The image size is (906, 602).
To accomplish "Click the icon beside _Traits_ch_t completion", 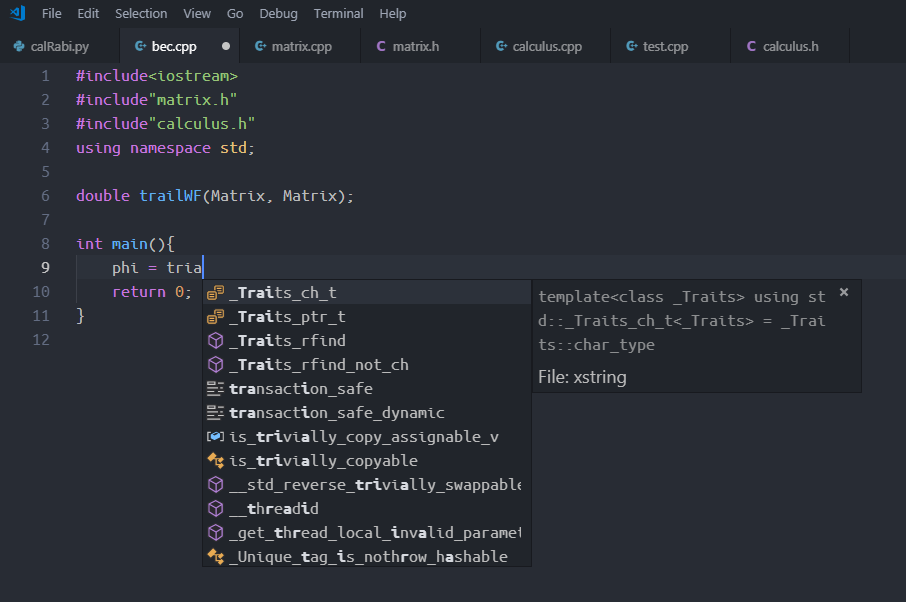I will tap(216, 292).
